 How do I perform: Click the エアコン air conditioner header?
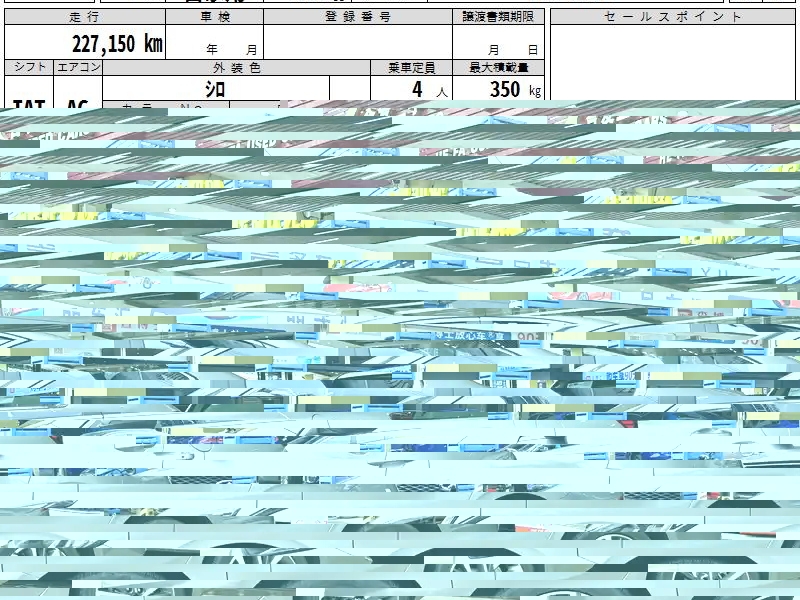click(78, 67)
